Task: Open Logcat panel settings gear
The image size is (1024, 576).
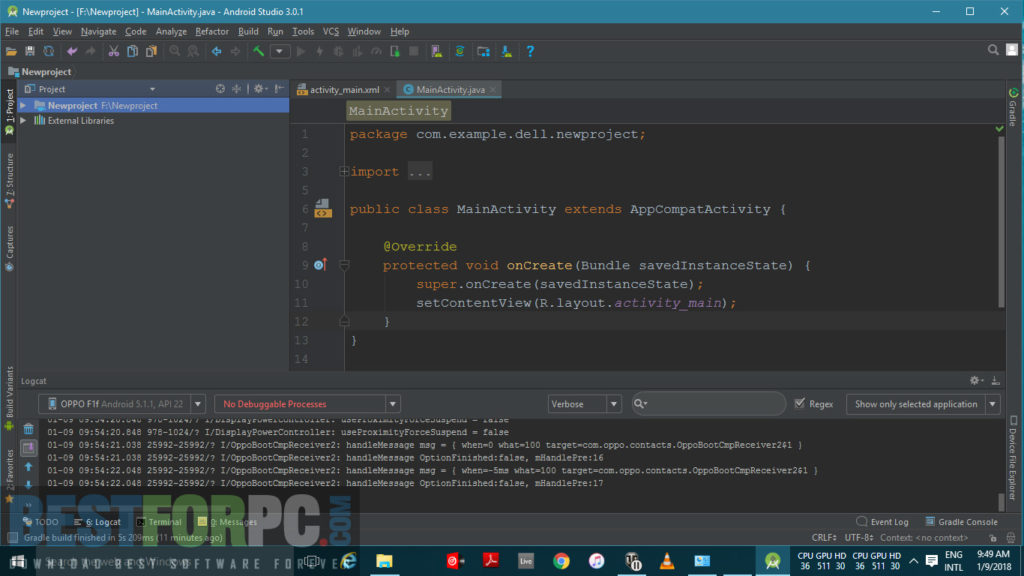Action: pos(976,381)
